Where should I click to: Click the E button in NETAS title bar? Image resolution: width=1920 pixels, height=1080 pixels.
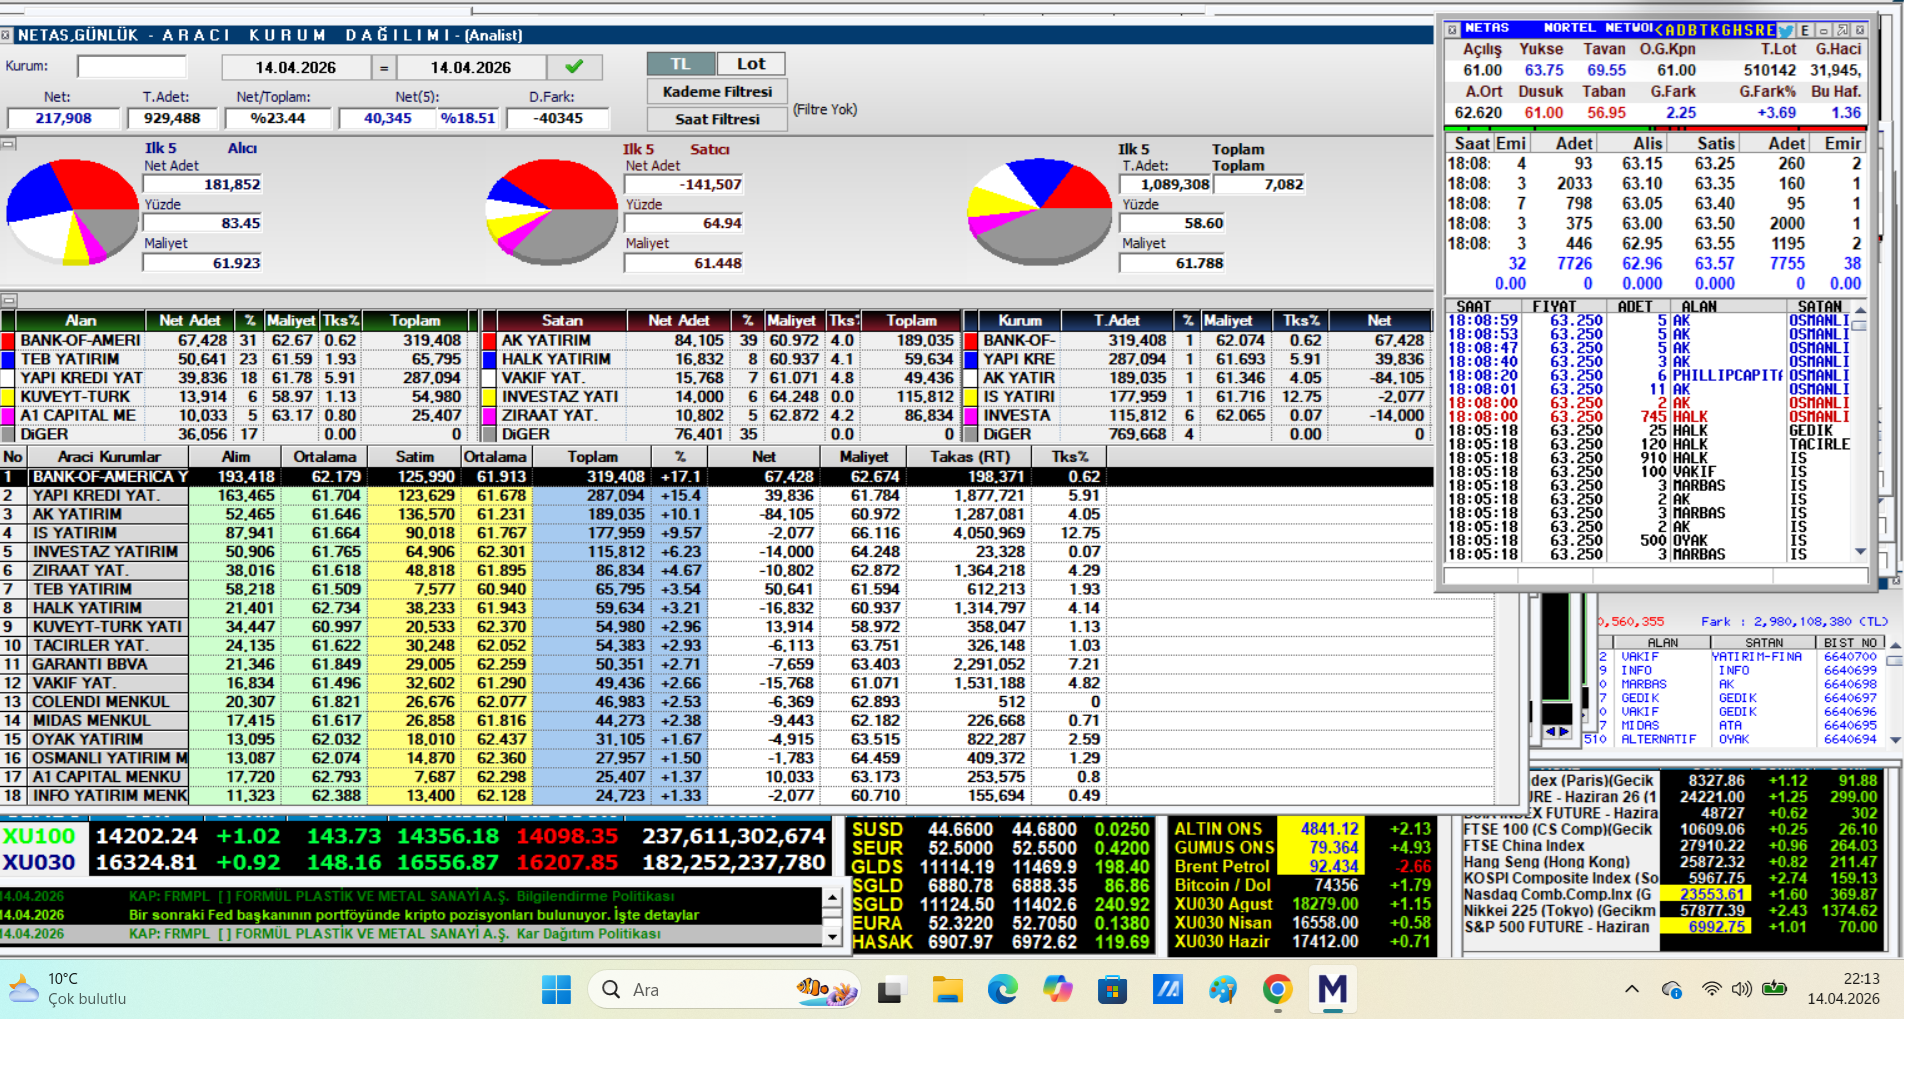coord(1805,30)
